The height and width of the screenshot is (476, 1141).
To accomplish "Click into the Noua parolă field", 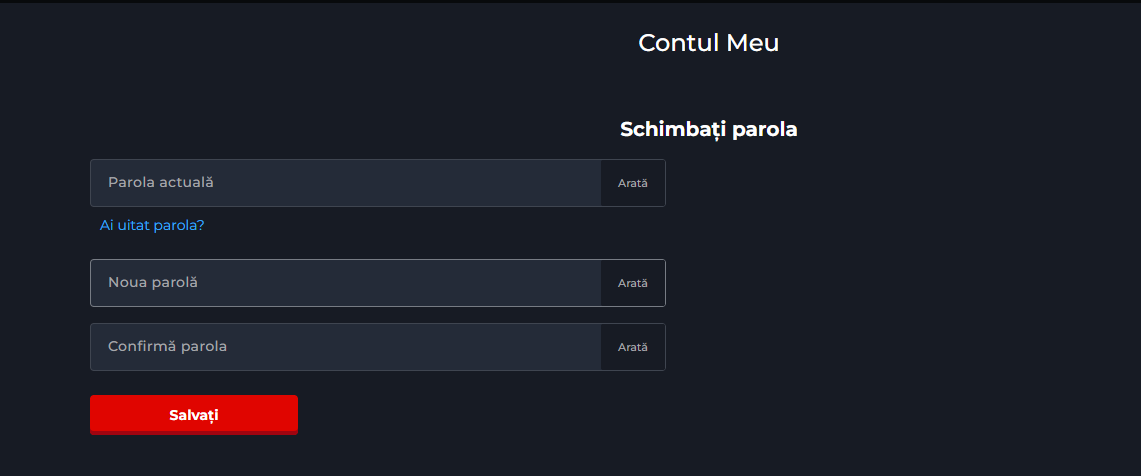I will point(345,283).
